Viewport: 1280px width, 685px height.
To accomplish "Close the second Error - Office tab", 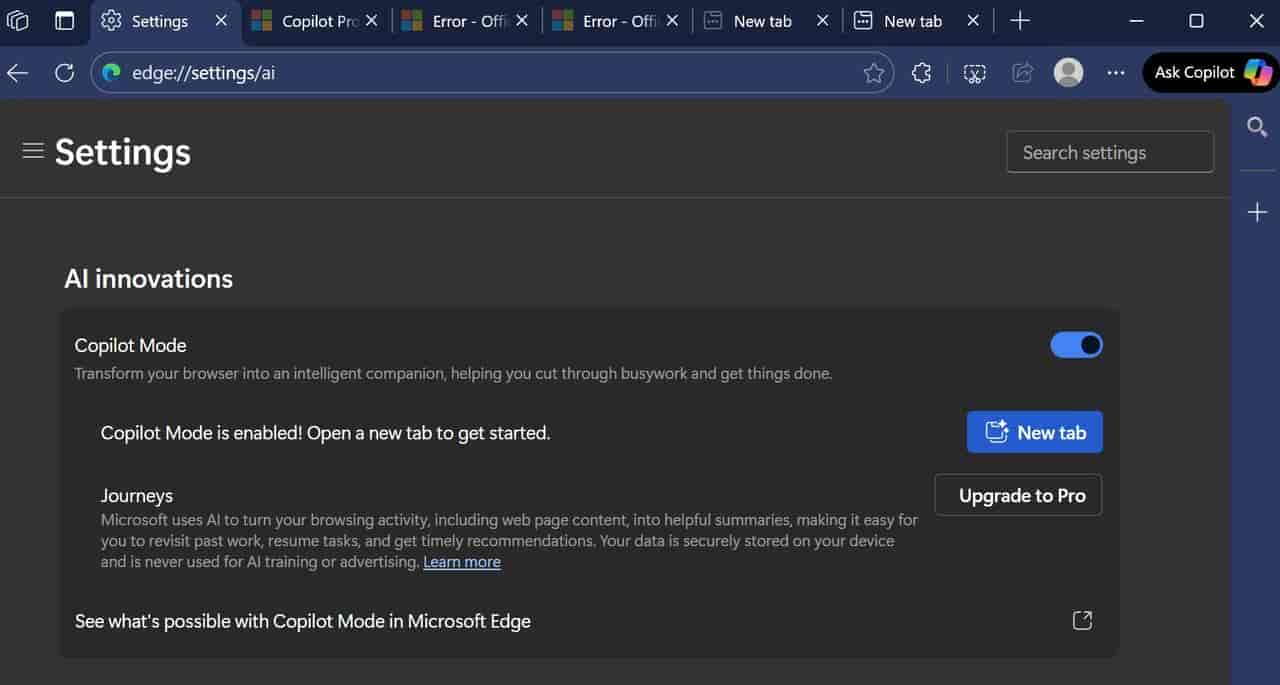I will point(672,21).
